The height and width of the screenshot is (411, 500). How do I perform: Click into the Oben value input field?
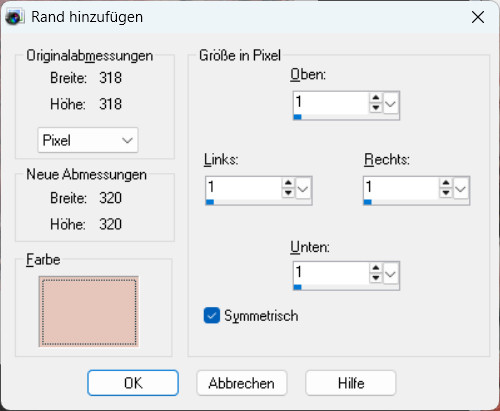point(331,102)
